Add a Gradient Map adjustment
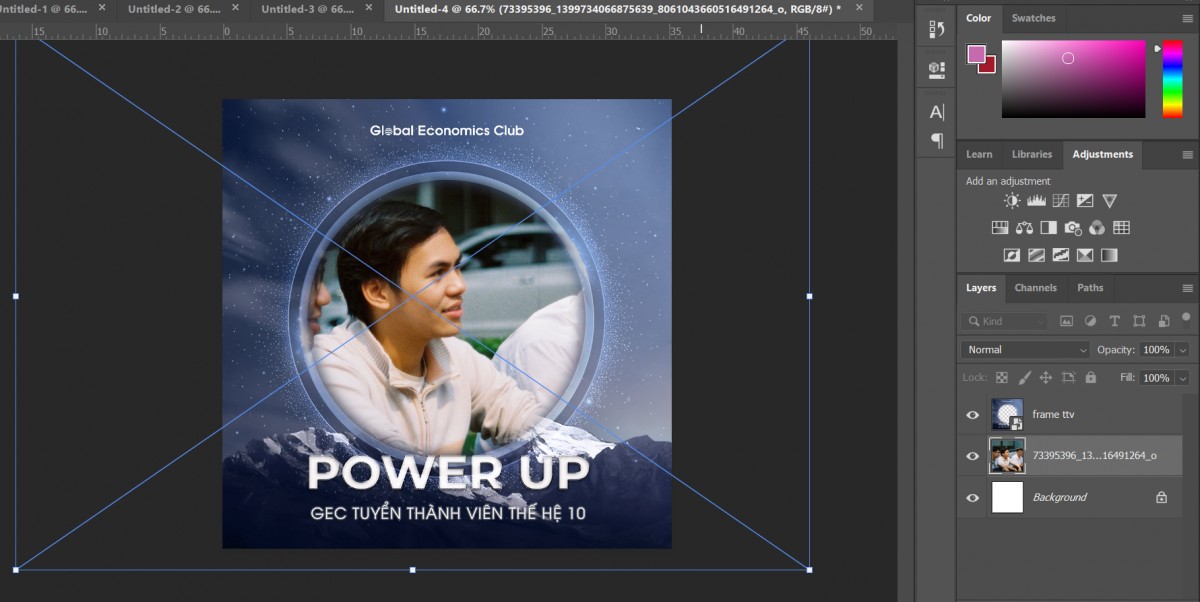The width and height of the screenshot is (1200, 602). pos(1109,255)
